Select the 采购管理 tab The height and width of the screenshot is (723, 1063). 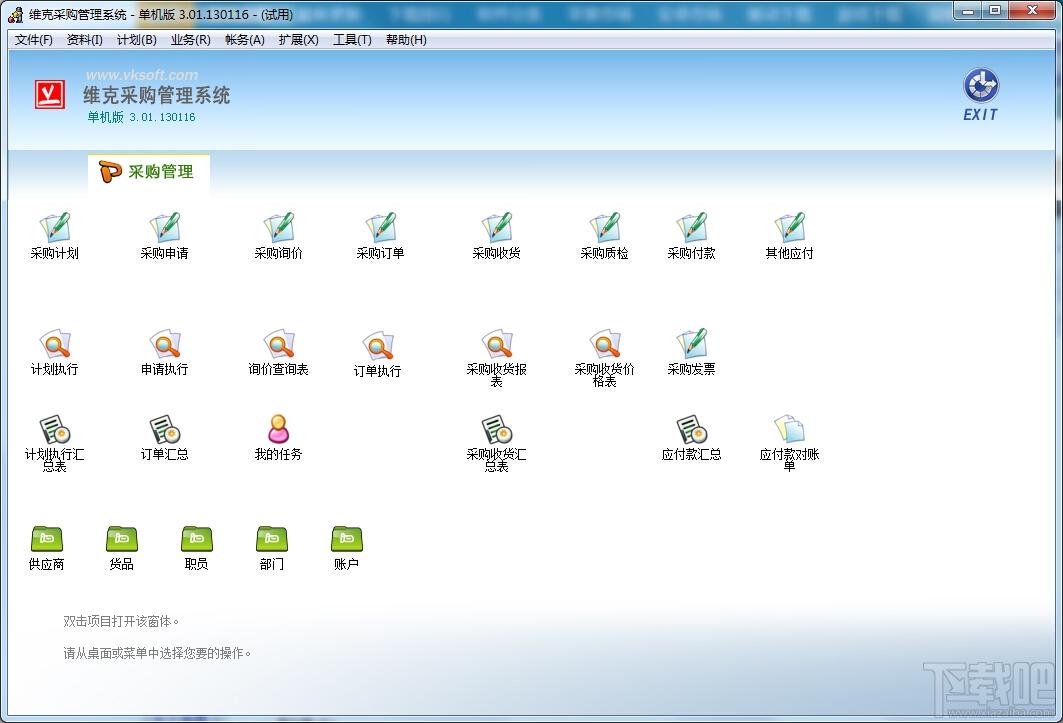(x=148, y=172)
